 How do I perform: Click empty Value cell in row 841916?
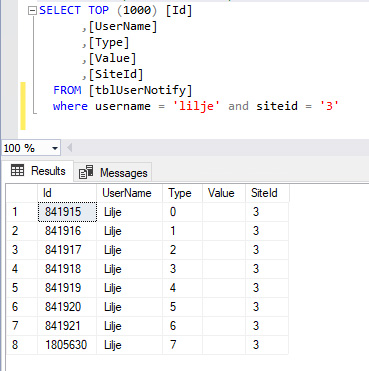click(224, 231)
